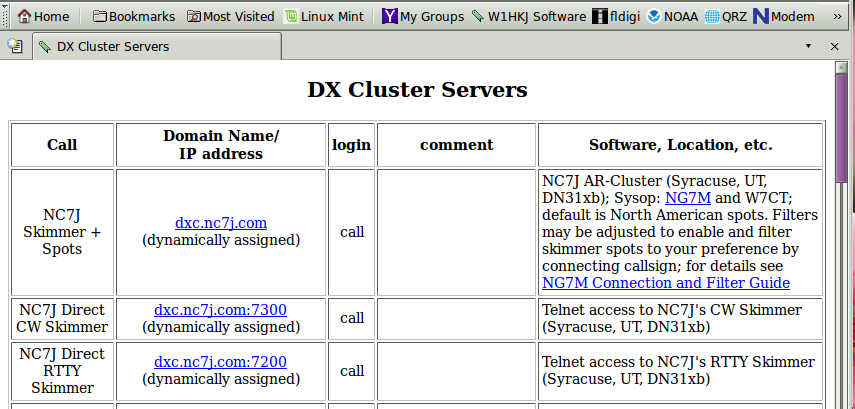The image size is (855, 409).
Task: Click the call login cell in CW Skimmer row
Action: pos(351,318)
